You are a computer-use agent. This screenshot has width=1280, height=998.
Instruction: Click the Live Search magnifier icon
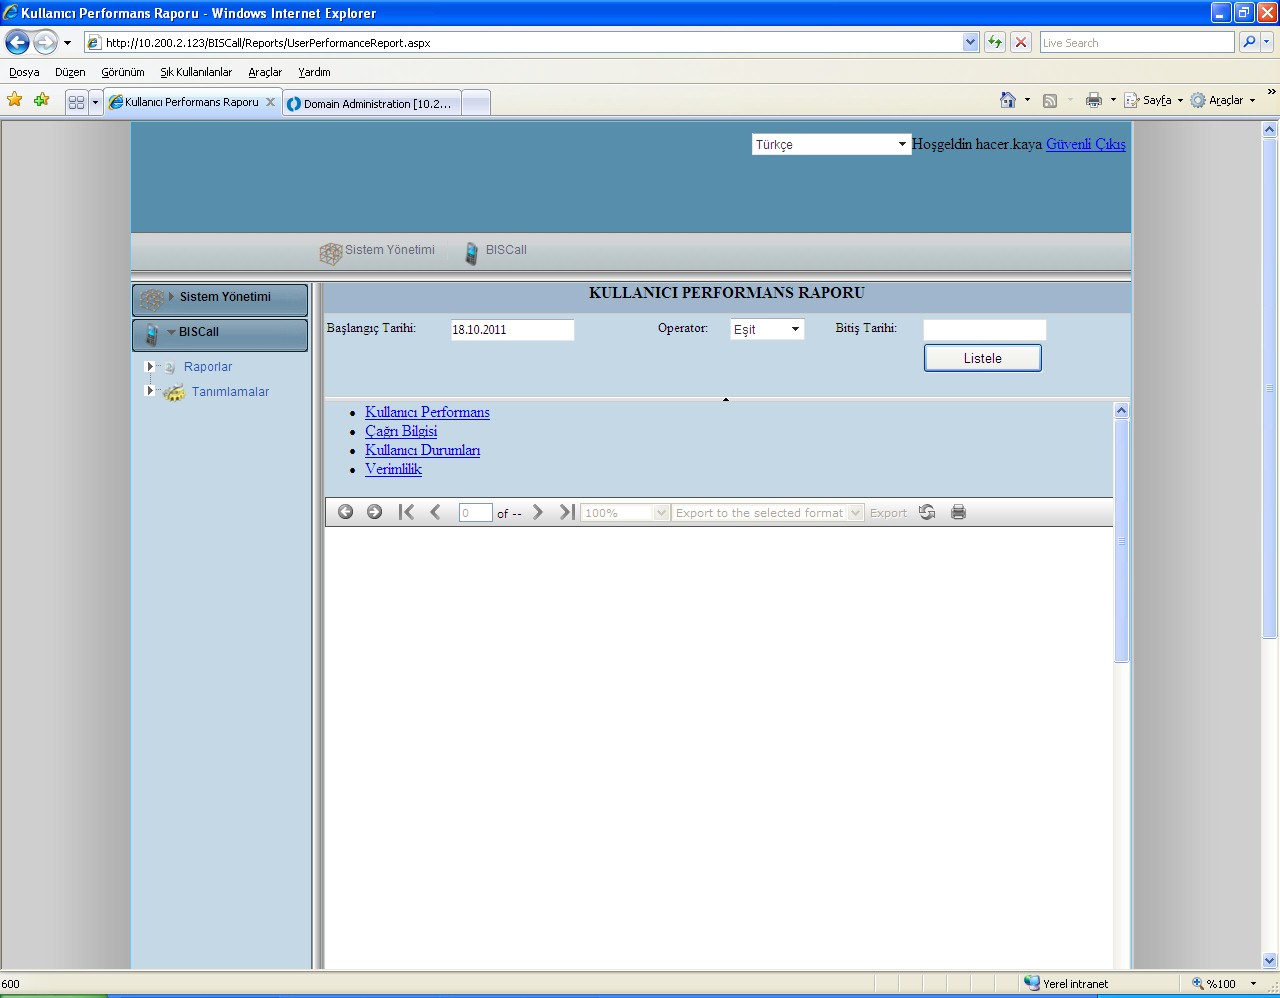pyautogui.click(x=1249, y=42)
